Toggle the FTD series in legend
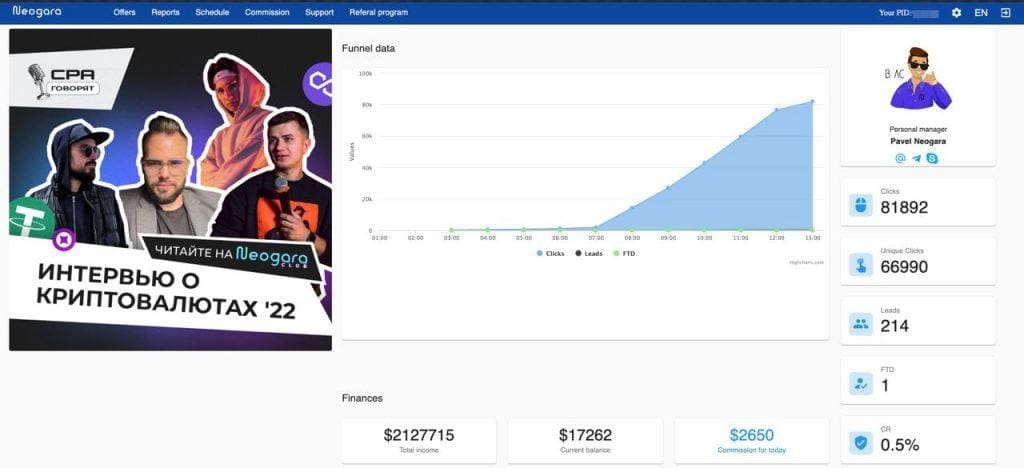 tap(624, 253)
